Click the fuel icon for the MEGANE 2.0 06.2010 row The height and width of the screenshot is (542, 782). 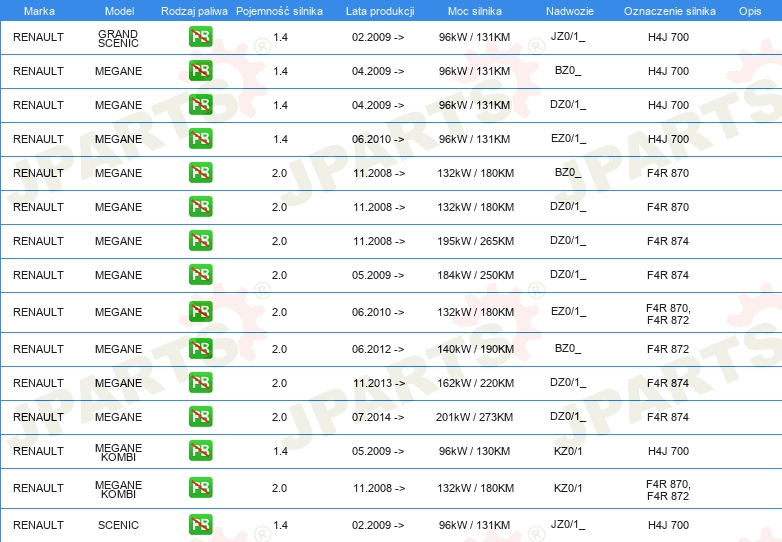[200, 311]
